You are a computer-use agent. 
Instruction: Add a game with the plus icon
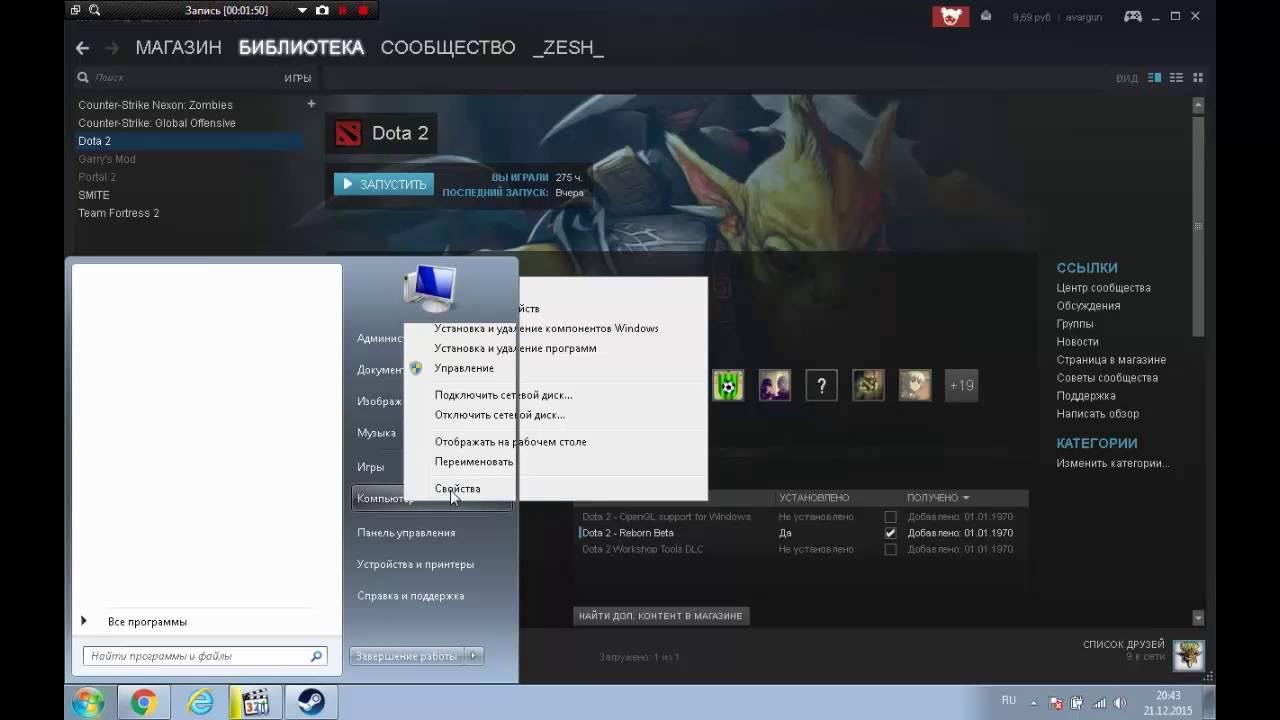click(311, 104)
